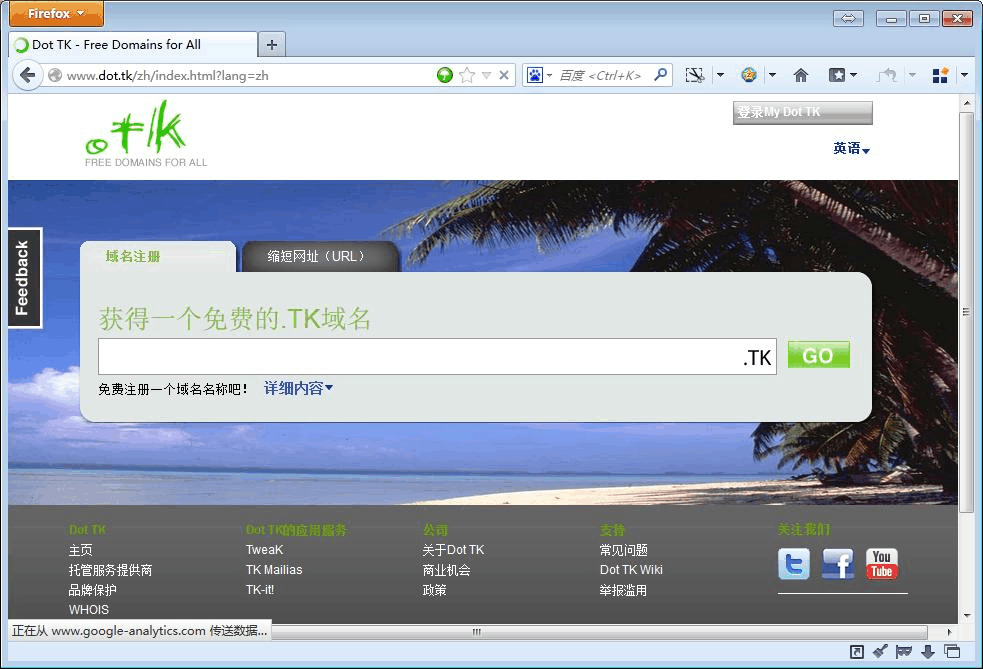Click the private browsing mask icon
This screenshot has height=669, width=983.
coord(904,652)
